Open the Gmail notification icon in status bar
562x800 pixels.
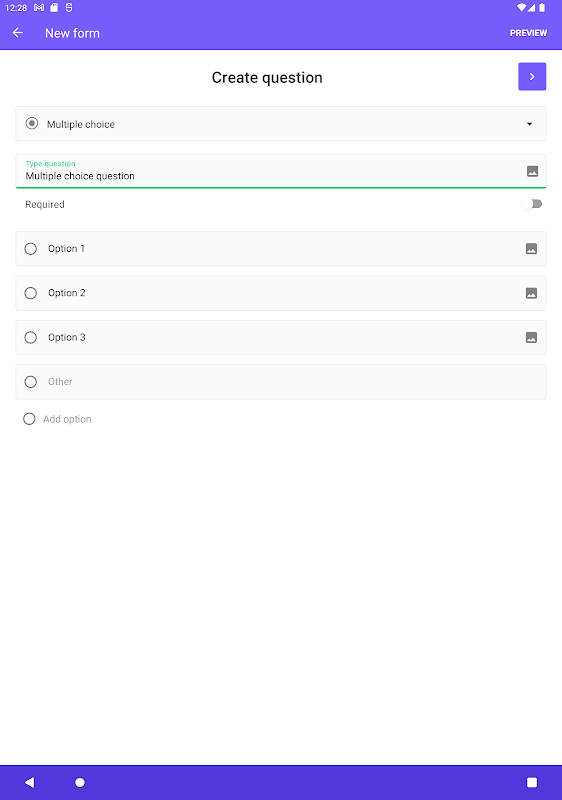pyautogui.click(x=39, y=8)
